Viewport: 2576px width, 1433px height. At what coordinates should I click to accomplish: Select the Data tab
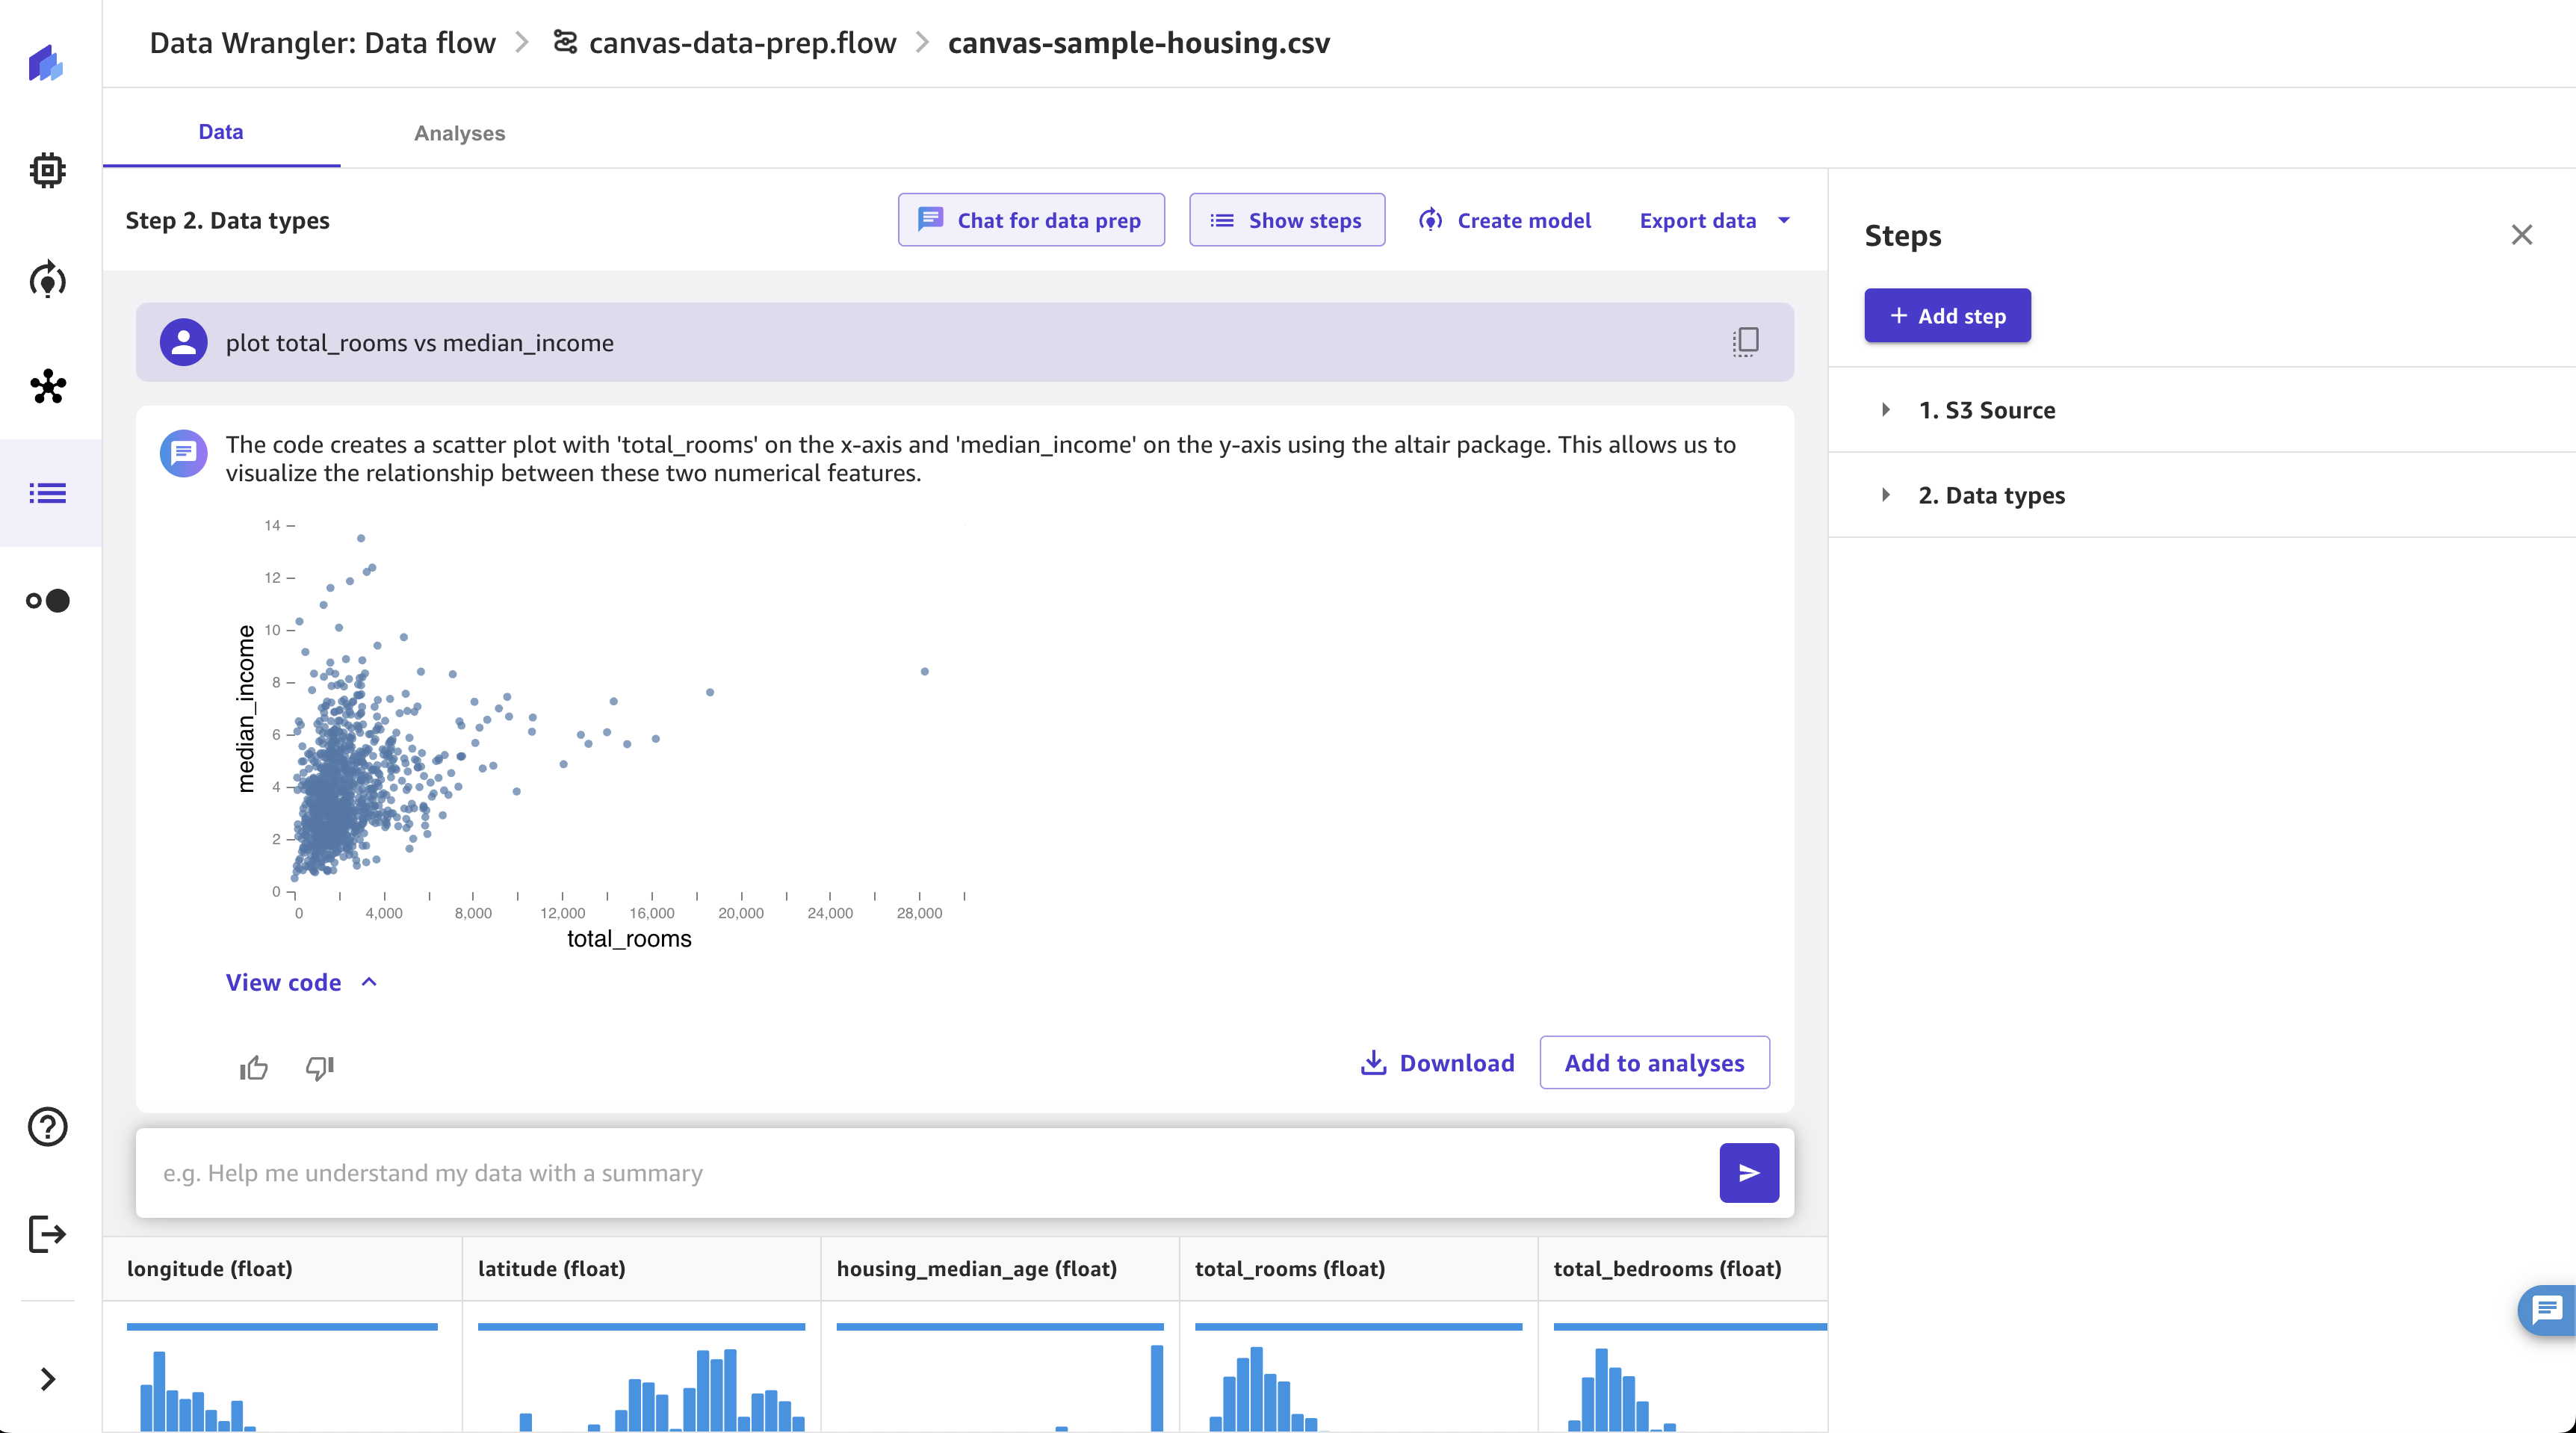pos(219,132)
